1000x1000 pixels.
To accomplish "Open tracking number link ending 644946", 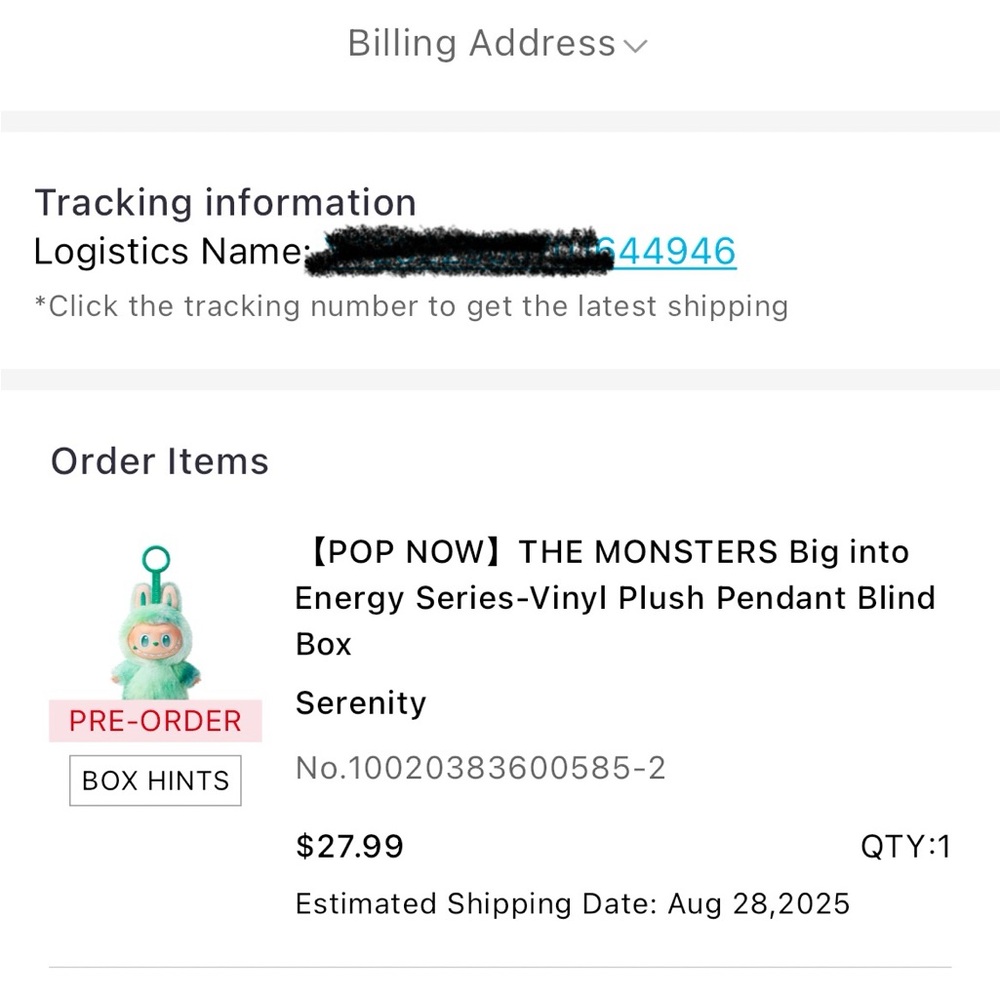I will (673, 251).
